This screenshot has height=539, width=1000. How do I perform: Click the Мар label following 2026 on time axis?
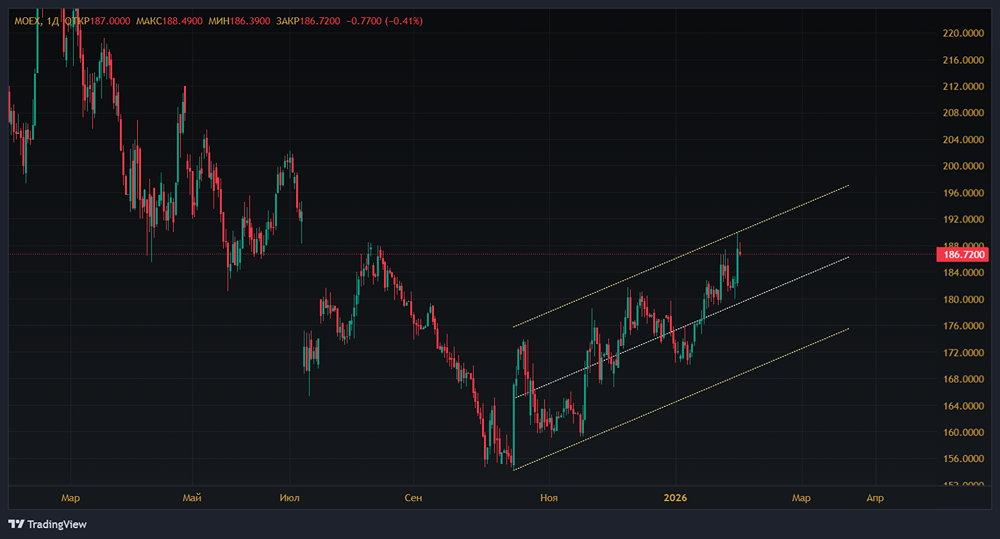point(801,498)
